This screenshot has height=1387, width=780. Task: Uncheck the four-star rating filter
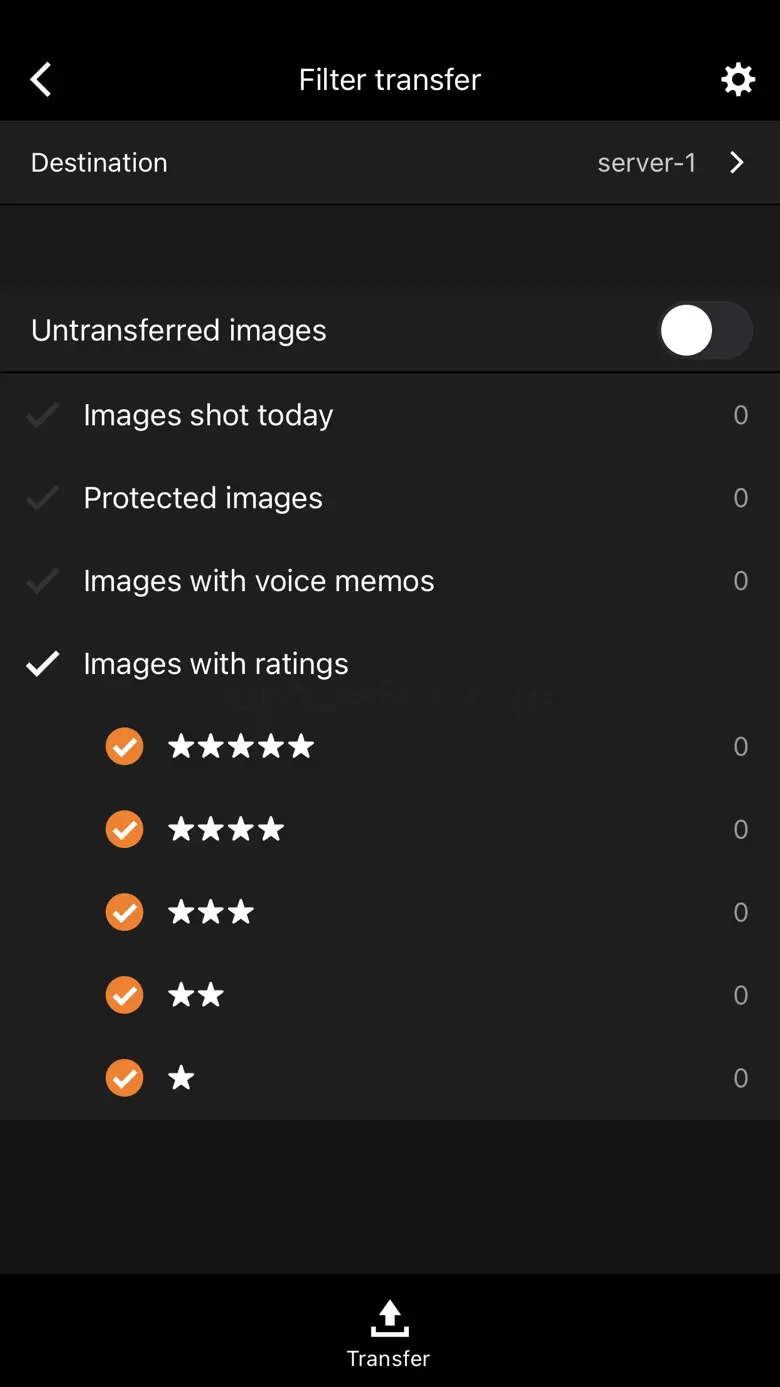[x=125, y=829]
